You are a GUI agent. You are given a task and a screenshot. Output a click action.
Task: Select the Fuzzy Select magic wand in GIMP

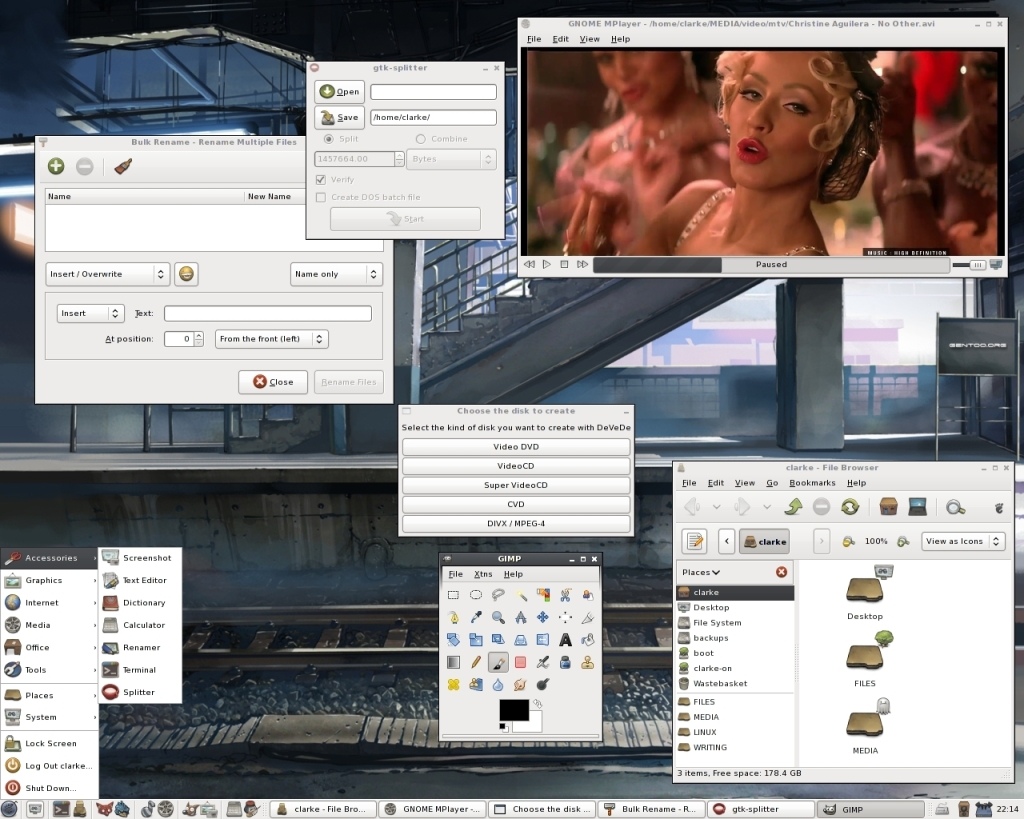(520, 595)
